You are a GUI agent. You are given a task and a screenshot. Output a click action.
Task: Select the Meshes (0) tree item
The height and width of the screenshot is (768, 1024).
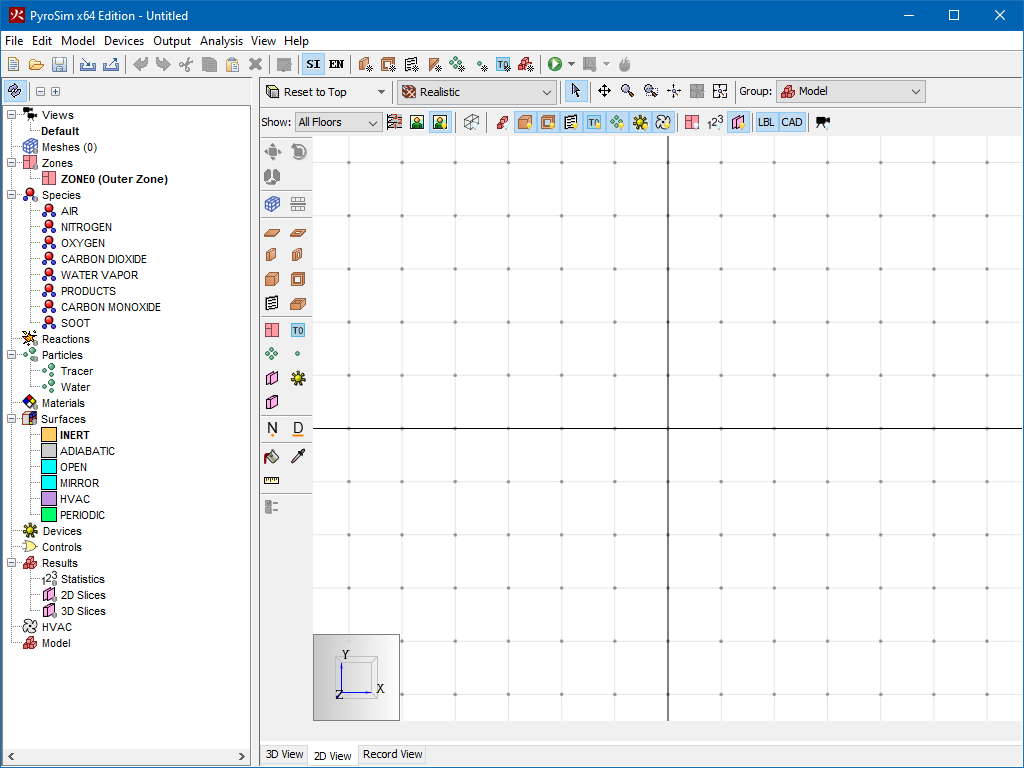69,147
